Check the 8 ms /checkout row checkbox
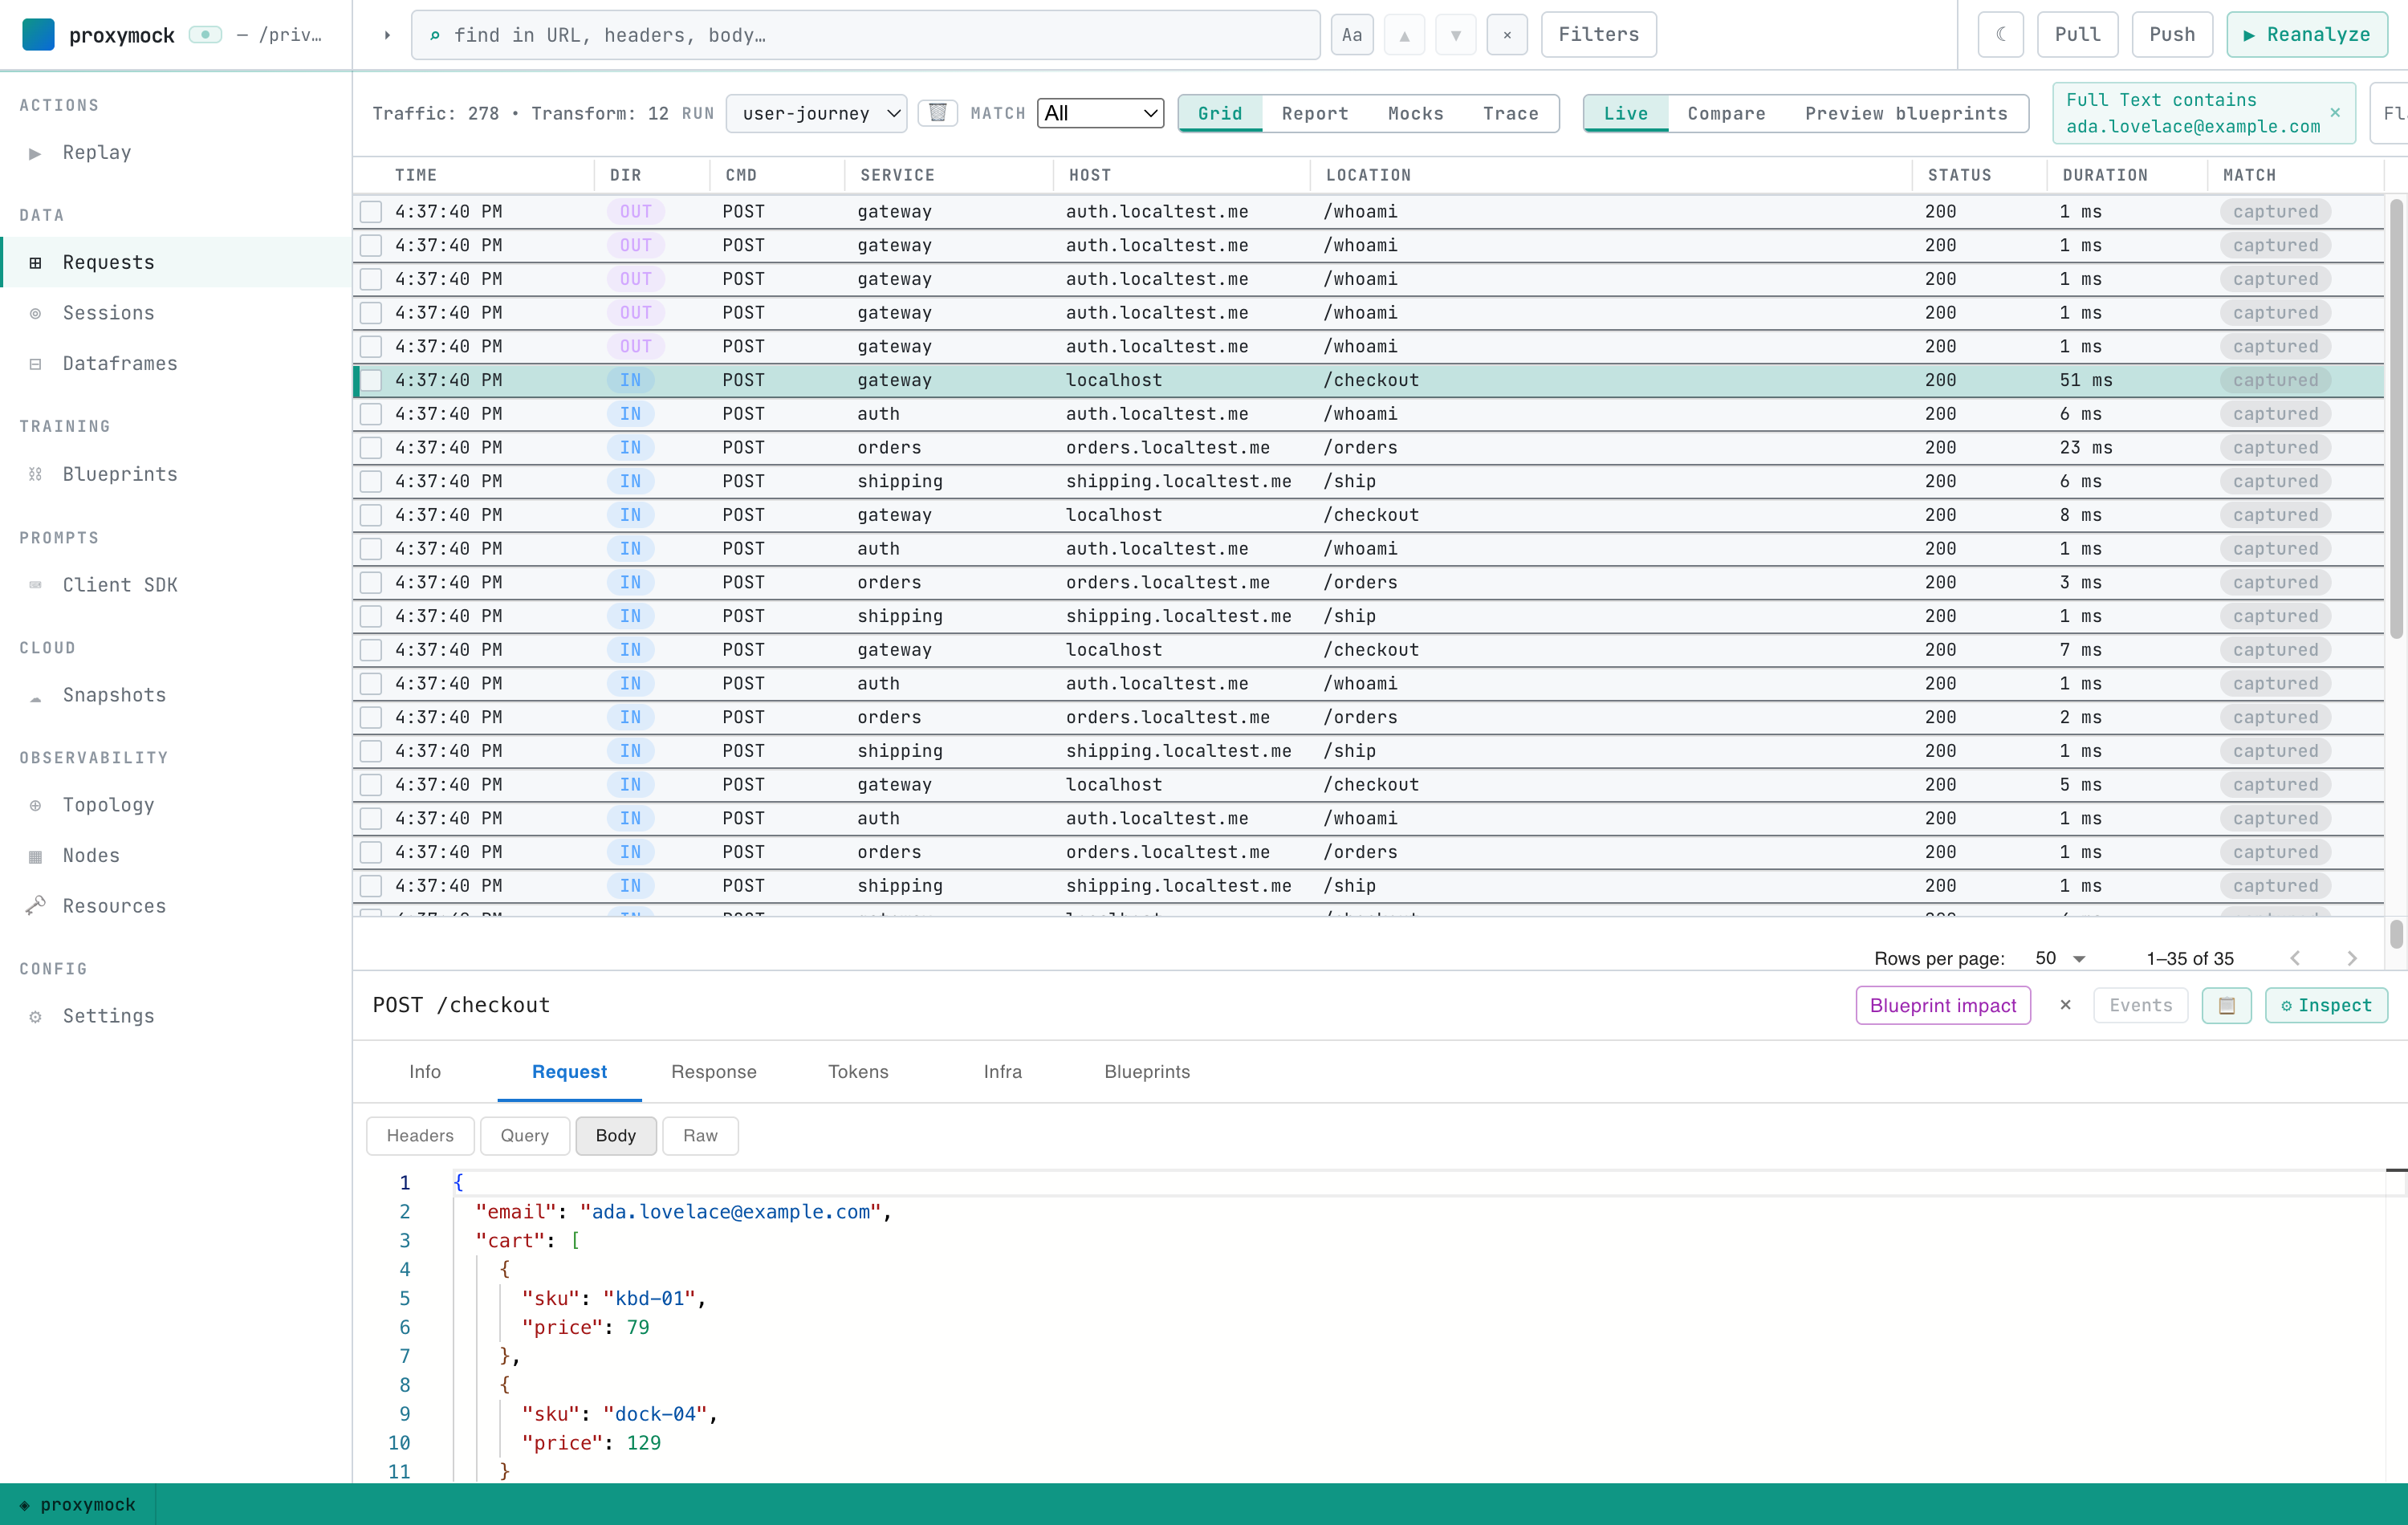 pos(371,515)
